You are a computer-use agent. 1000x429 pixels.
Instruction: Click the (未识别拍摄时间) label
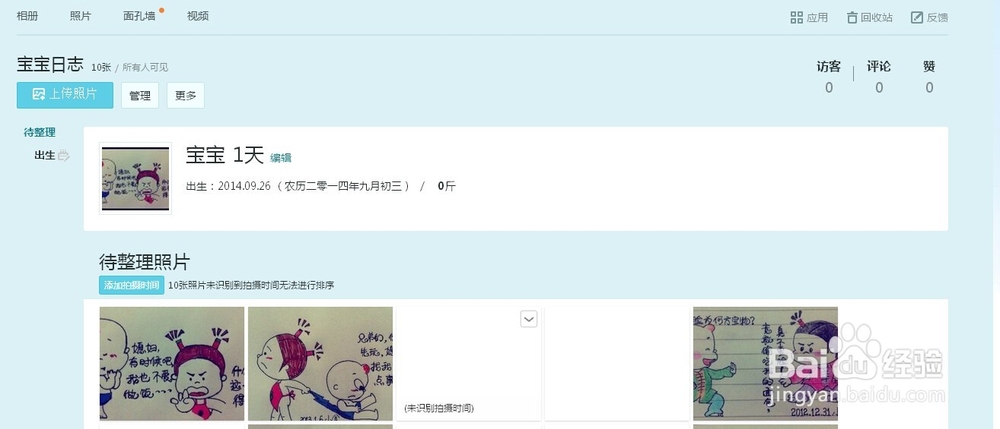pos(439,407)
